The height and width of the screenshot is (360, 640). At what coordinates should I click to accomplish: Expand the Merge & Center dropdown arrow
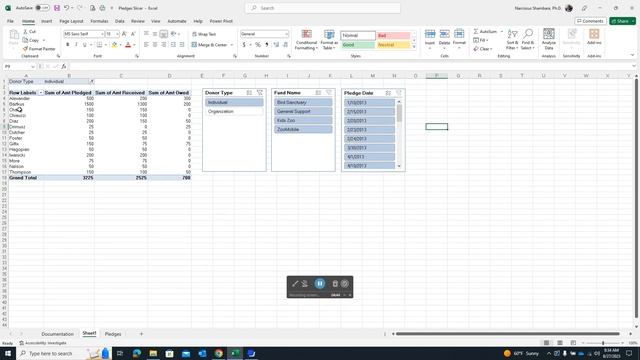pos(232,45)
